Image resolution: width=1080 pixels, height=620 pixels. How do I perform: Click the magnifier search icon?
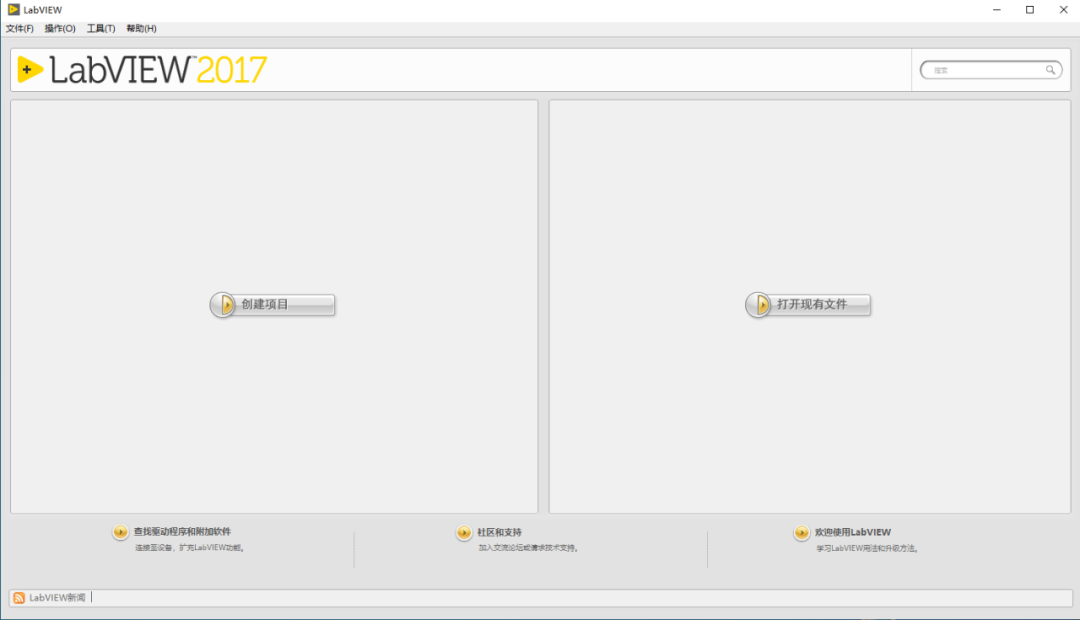pyautogui.click(x=1050, y=70)
